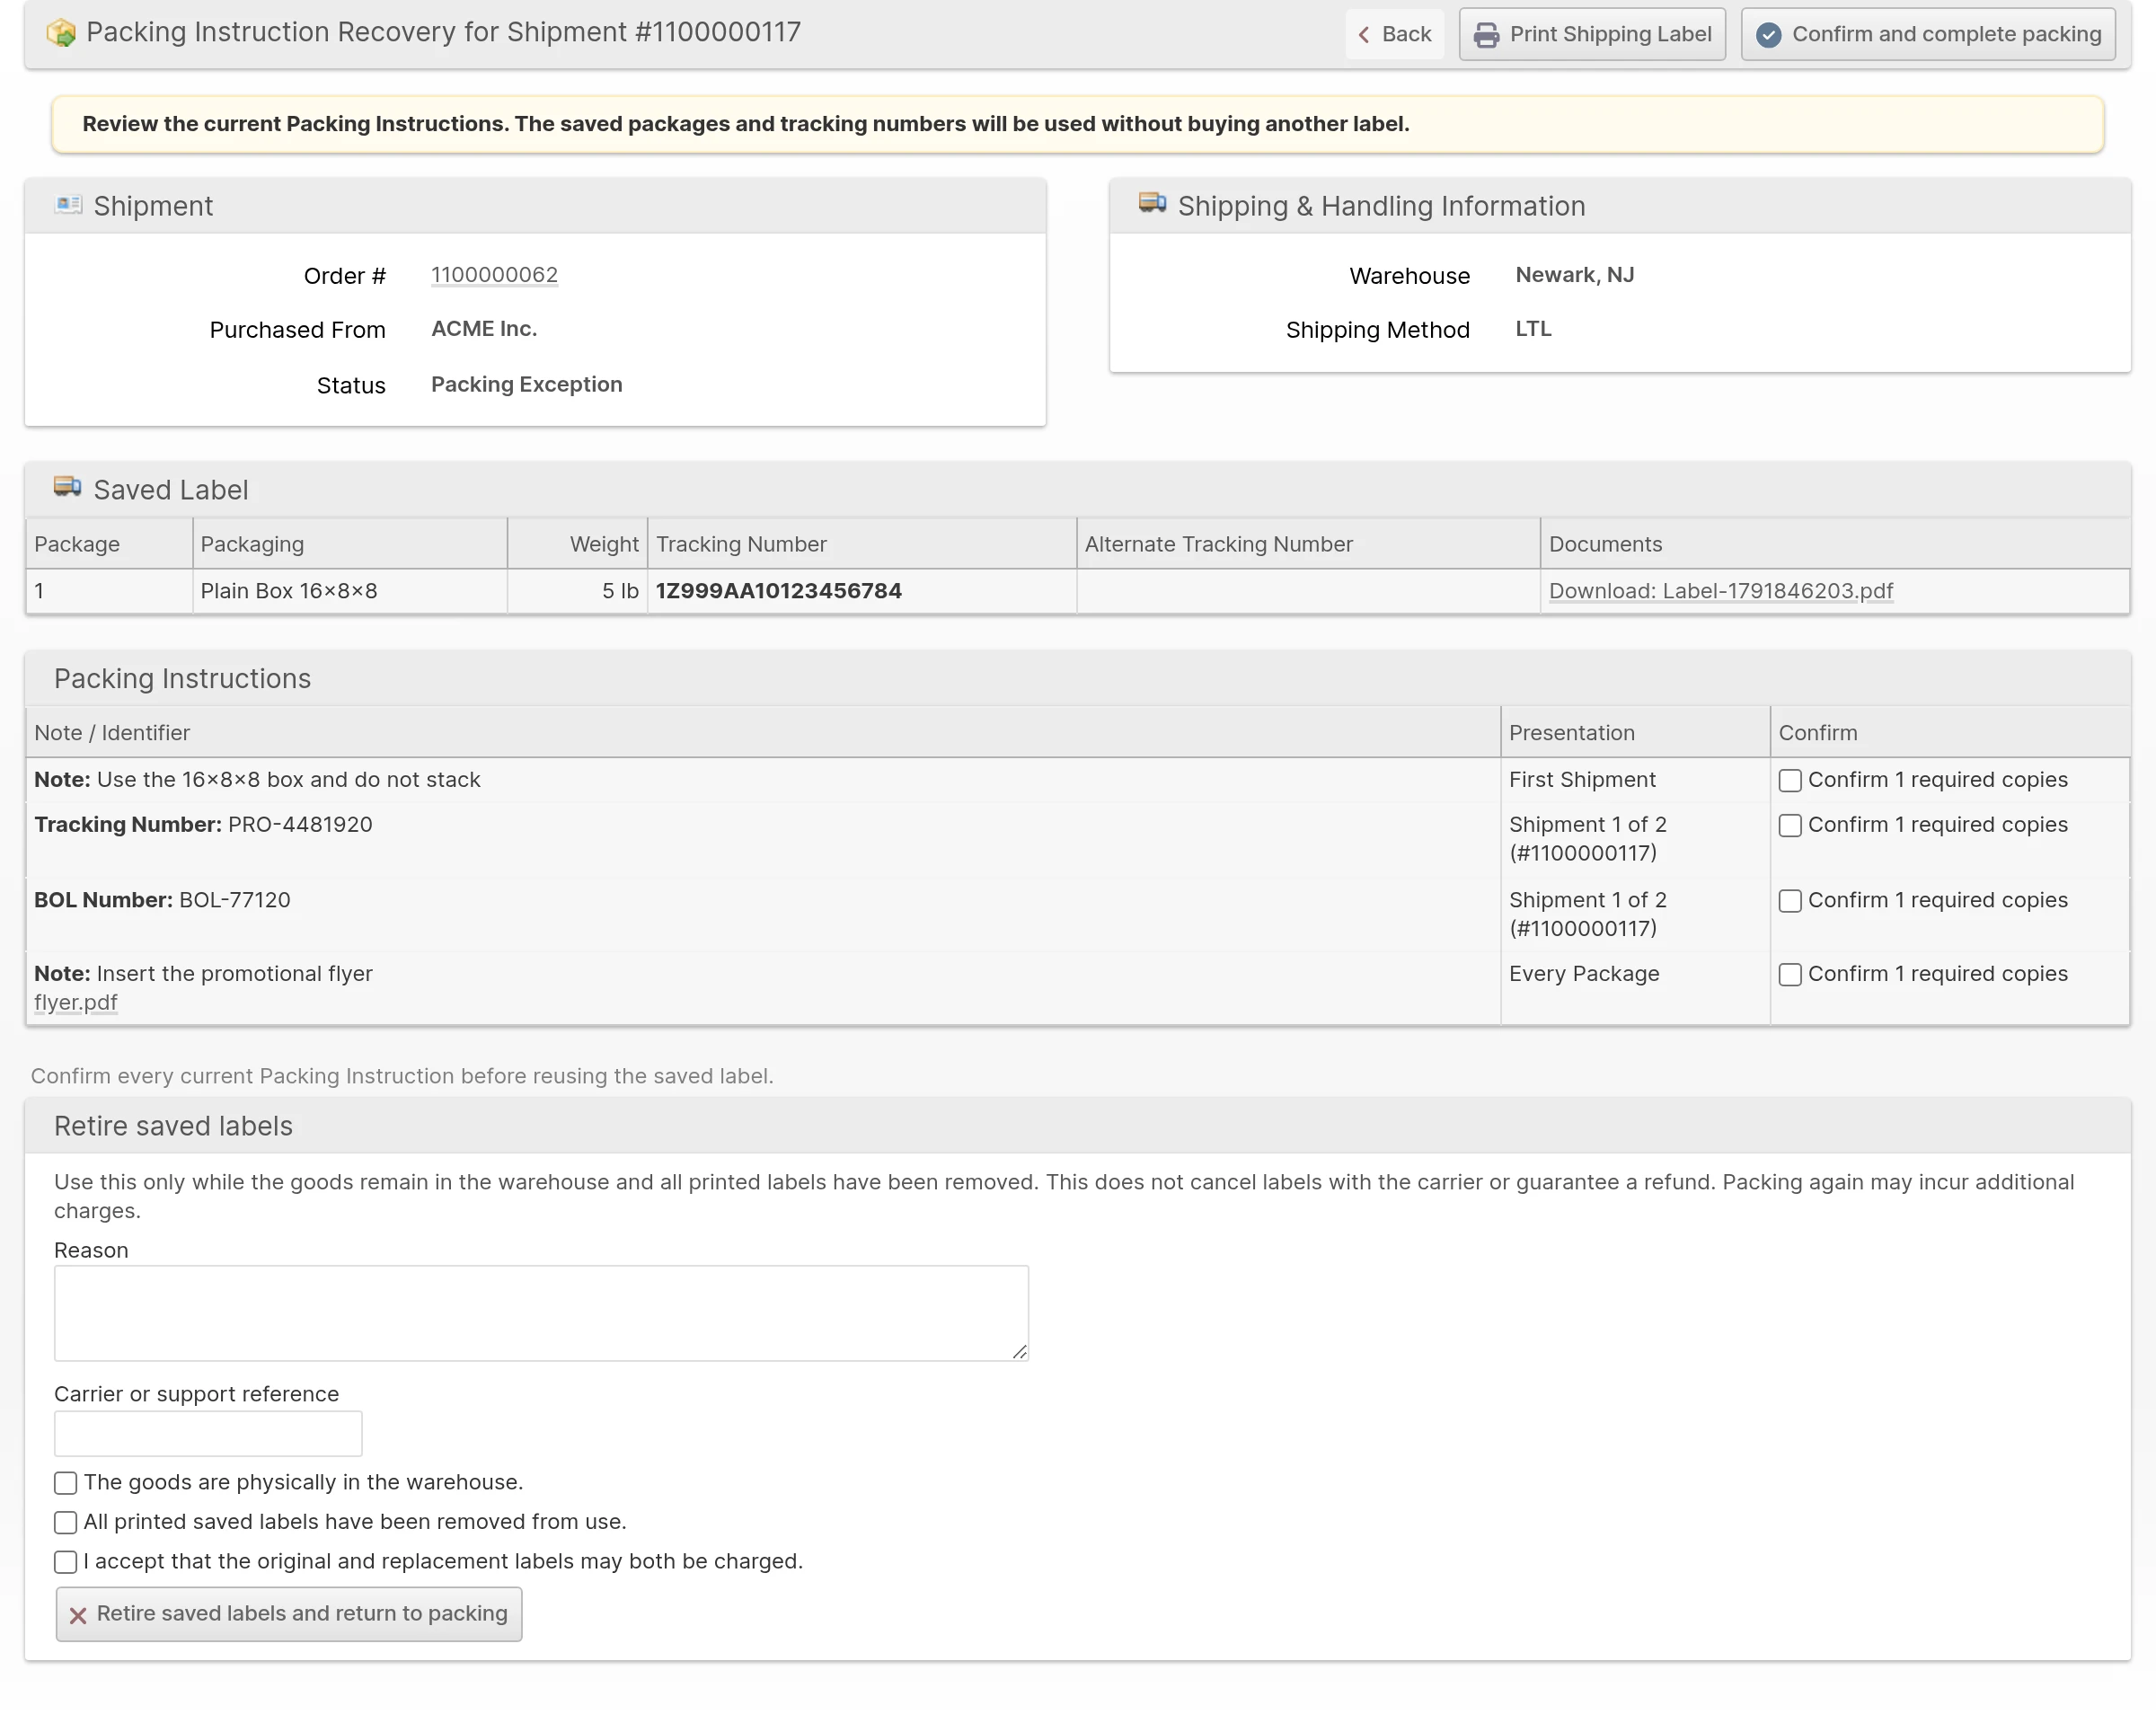2156x1732 pixels.
Task: Click the checkmark icon on Confirm and complete packing
Action: tap(1769, 35)
